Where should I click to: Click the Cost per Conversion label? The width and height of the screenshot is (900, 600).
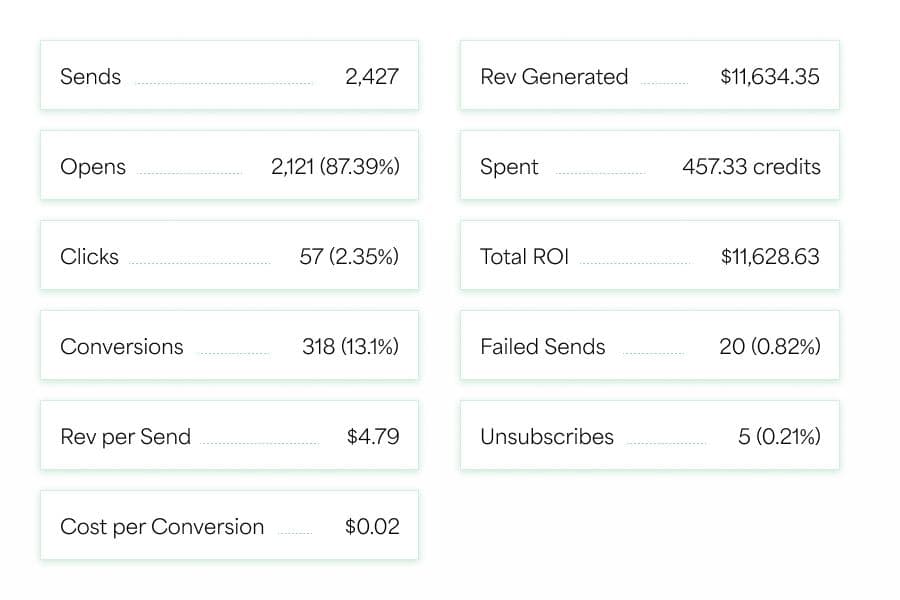[x=162, y=527]
